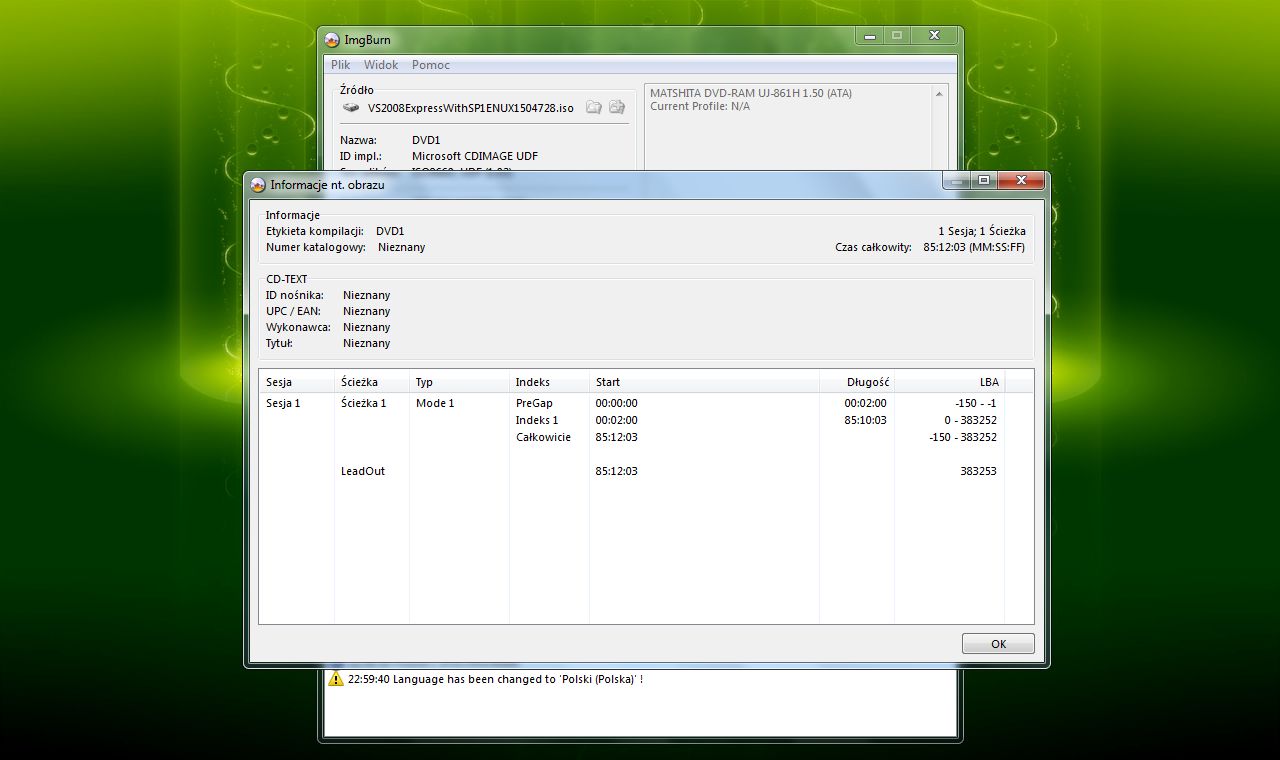Click the 85:10:03 length value

865,420
